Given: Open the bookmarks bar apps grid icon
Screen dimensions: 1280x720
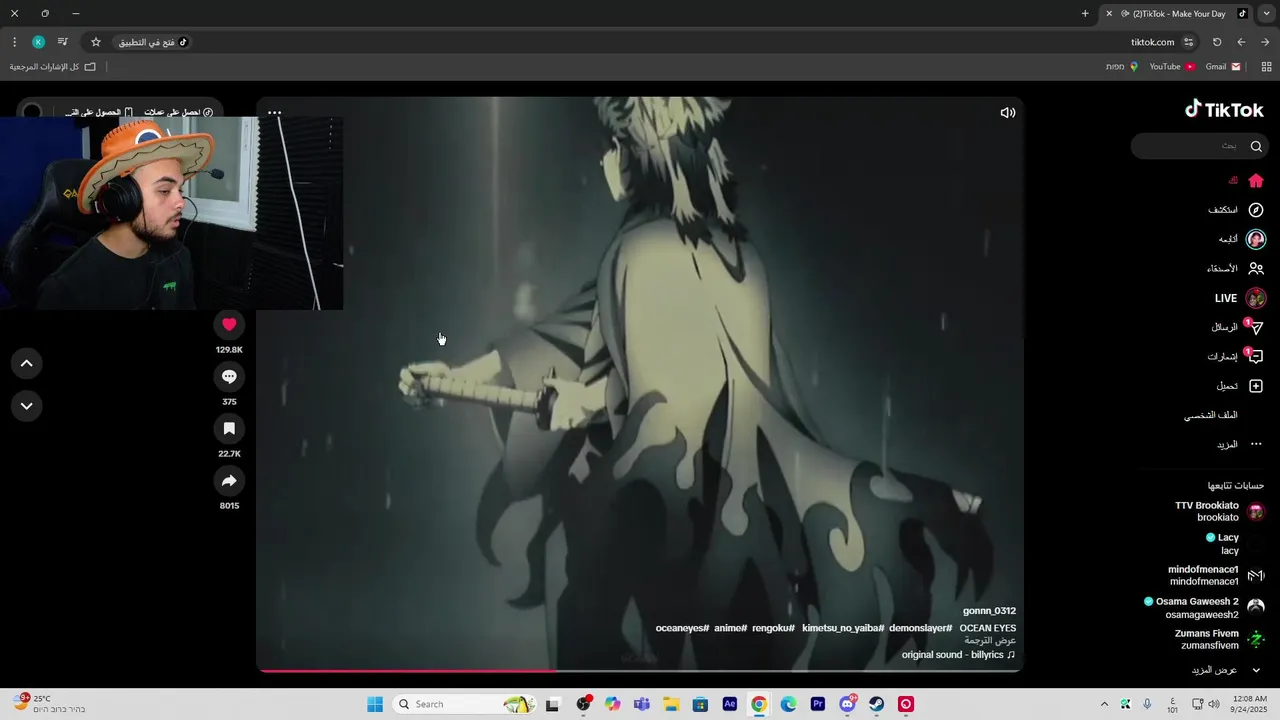Looking at the screenshot, I should [1266, 67].
